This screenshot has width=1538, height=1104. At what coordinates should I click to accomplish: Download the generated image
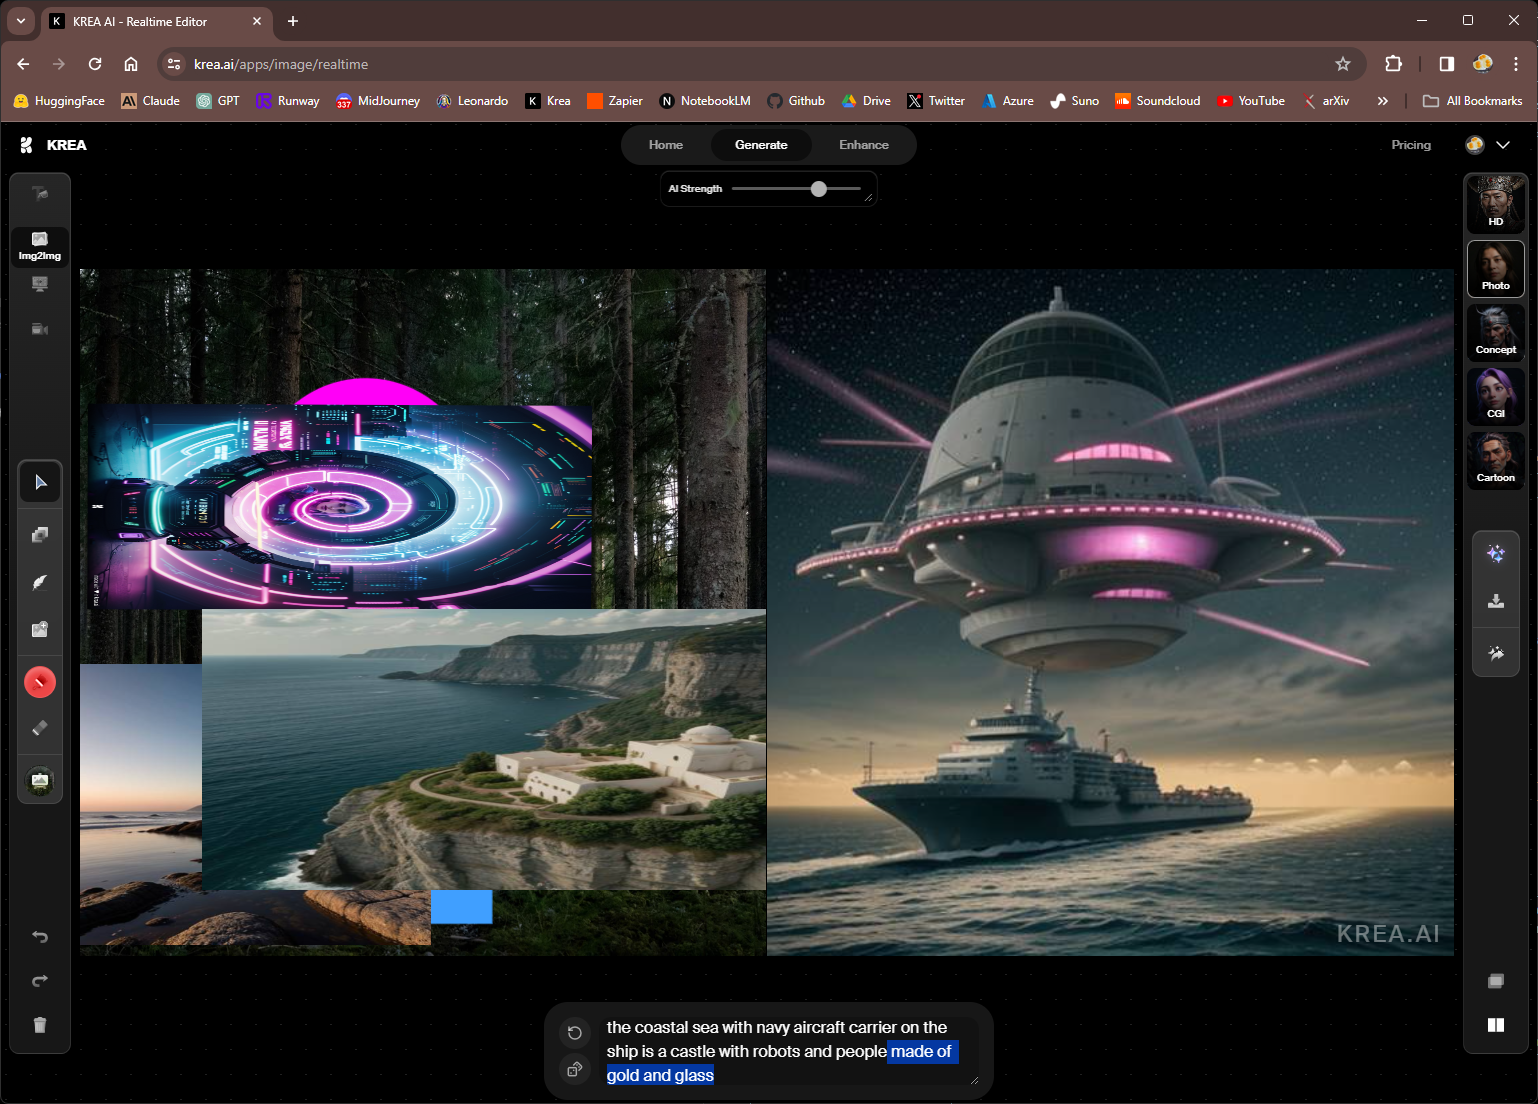[1496, 601]
